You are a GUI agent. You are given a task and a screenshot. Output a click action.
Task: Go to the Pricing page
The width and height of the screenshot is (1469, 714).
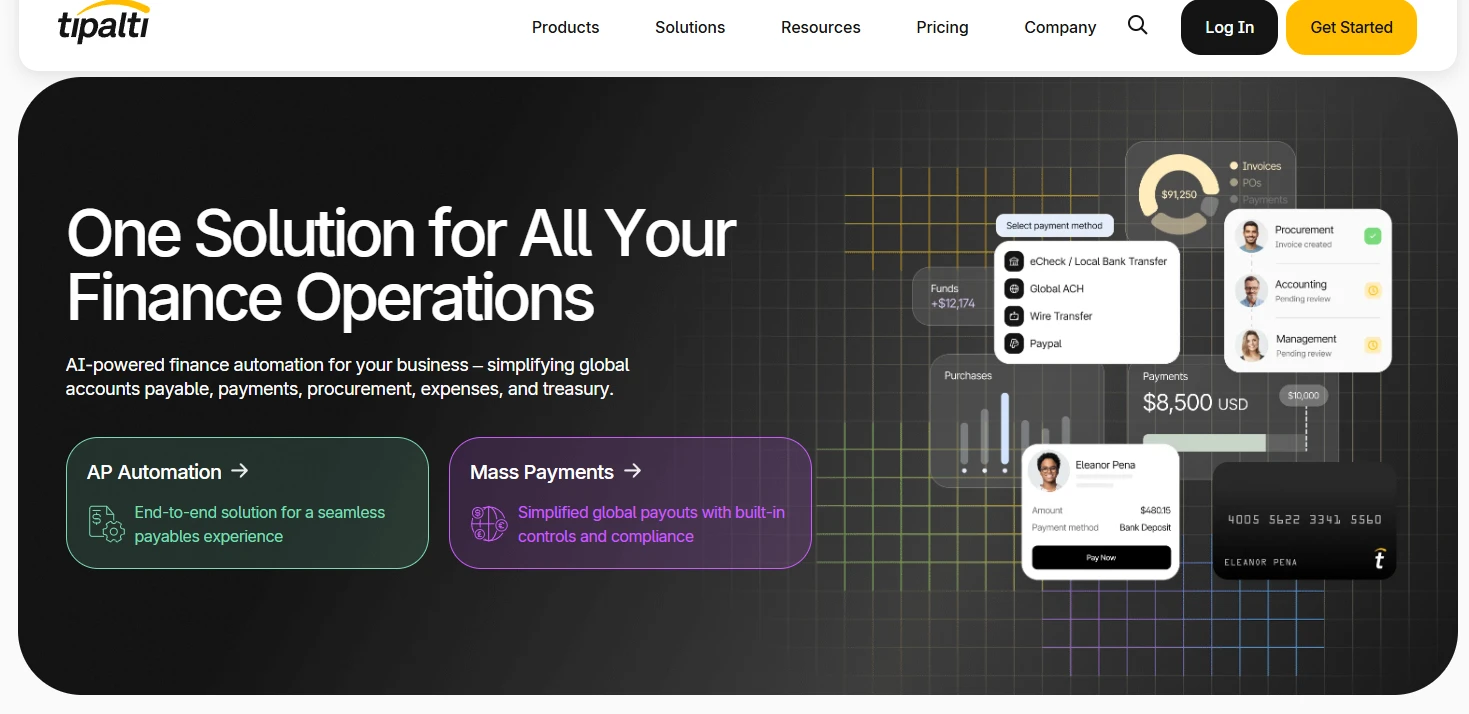pos(942,27)
